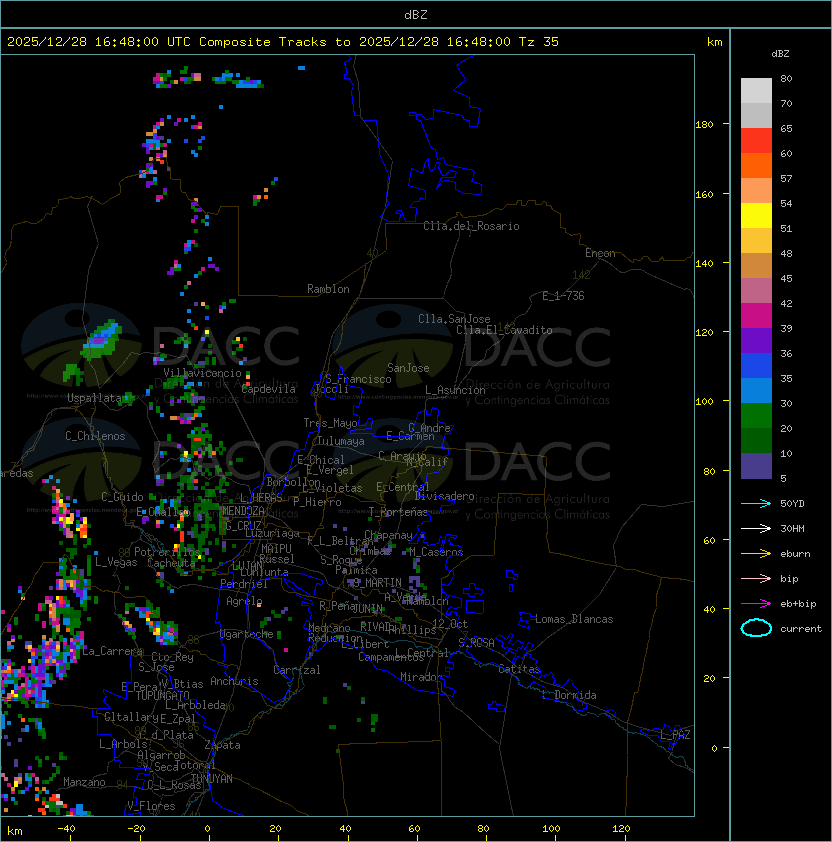Click the 'TUNUYAN' map label
832x842 pixels.
coord(212,779)
